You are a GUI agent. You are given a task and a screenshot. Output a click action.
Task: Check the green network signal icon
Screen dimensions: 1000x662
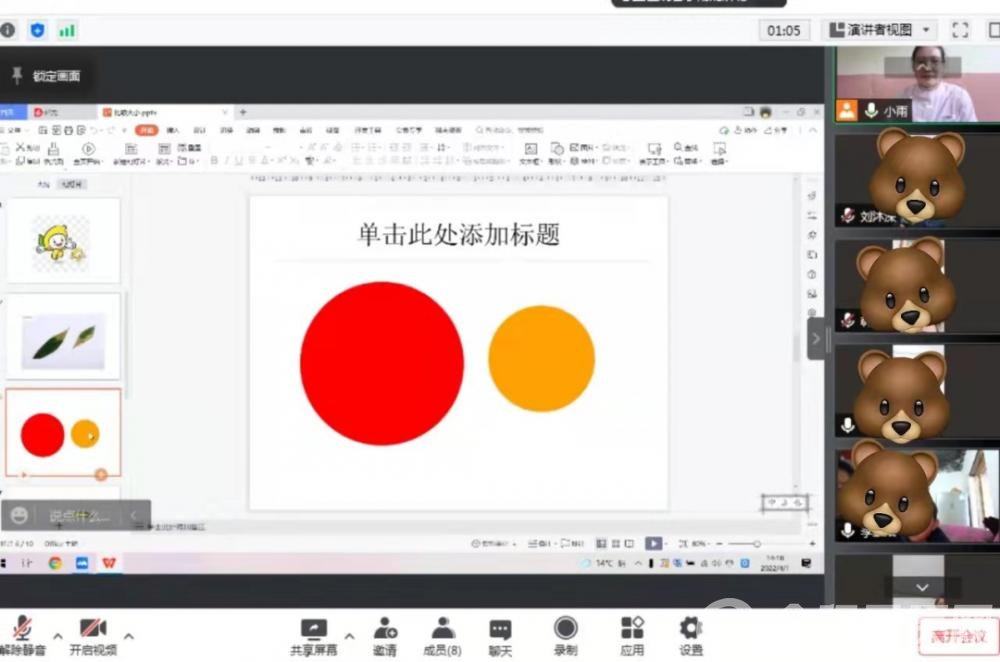67,30
